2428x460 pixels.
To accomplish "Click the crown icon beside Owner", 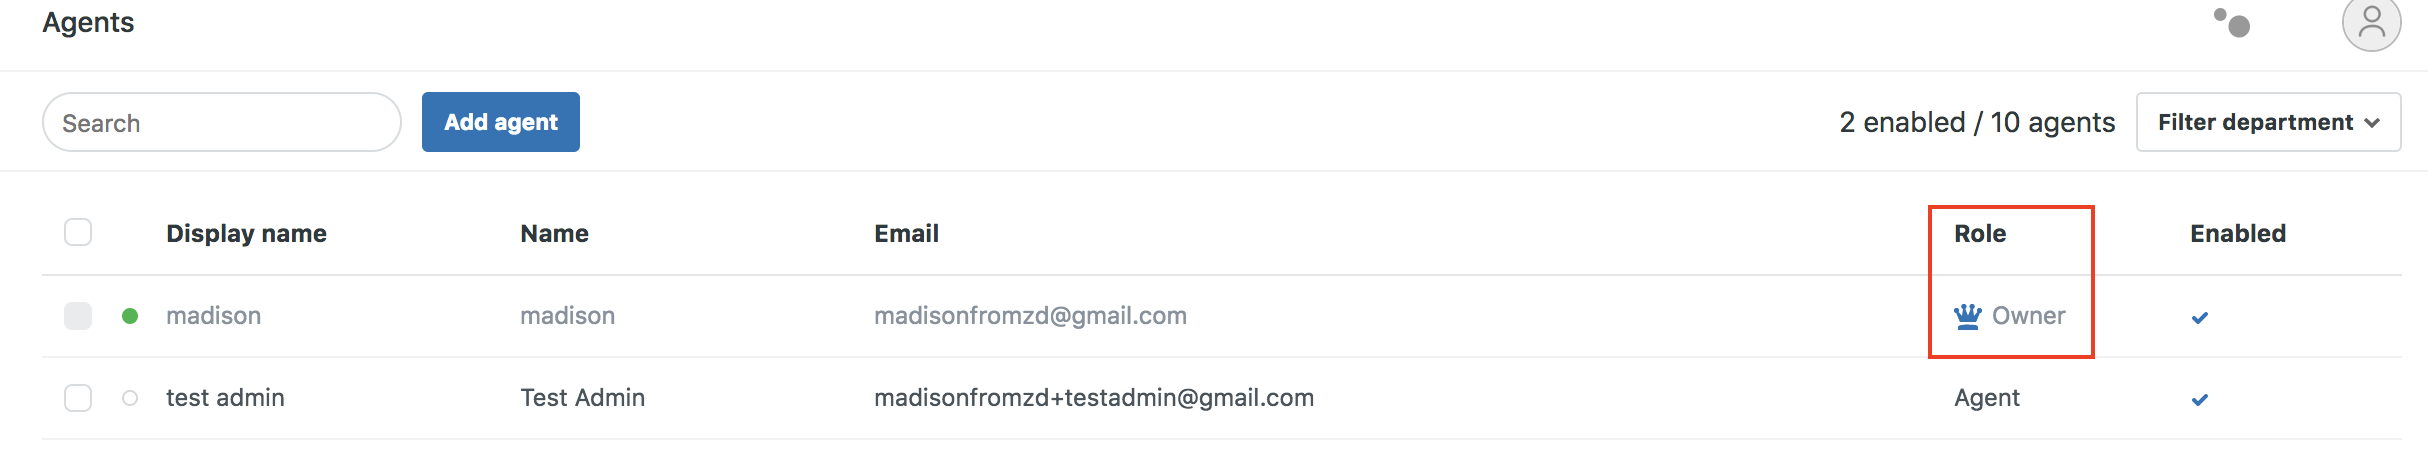I will click(1967, 316).
